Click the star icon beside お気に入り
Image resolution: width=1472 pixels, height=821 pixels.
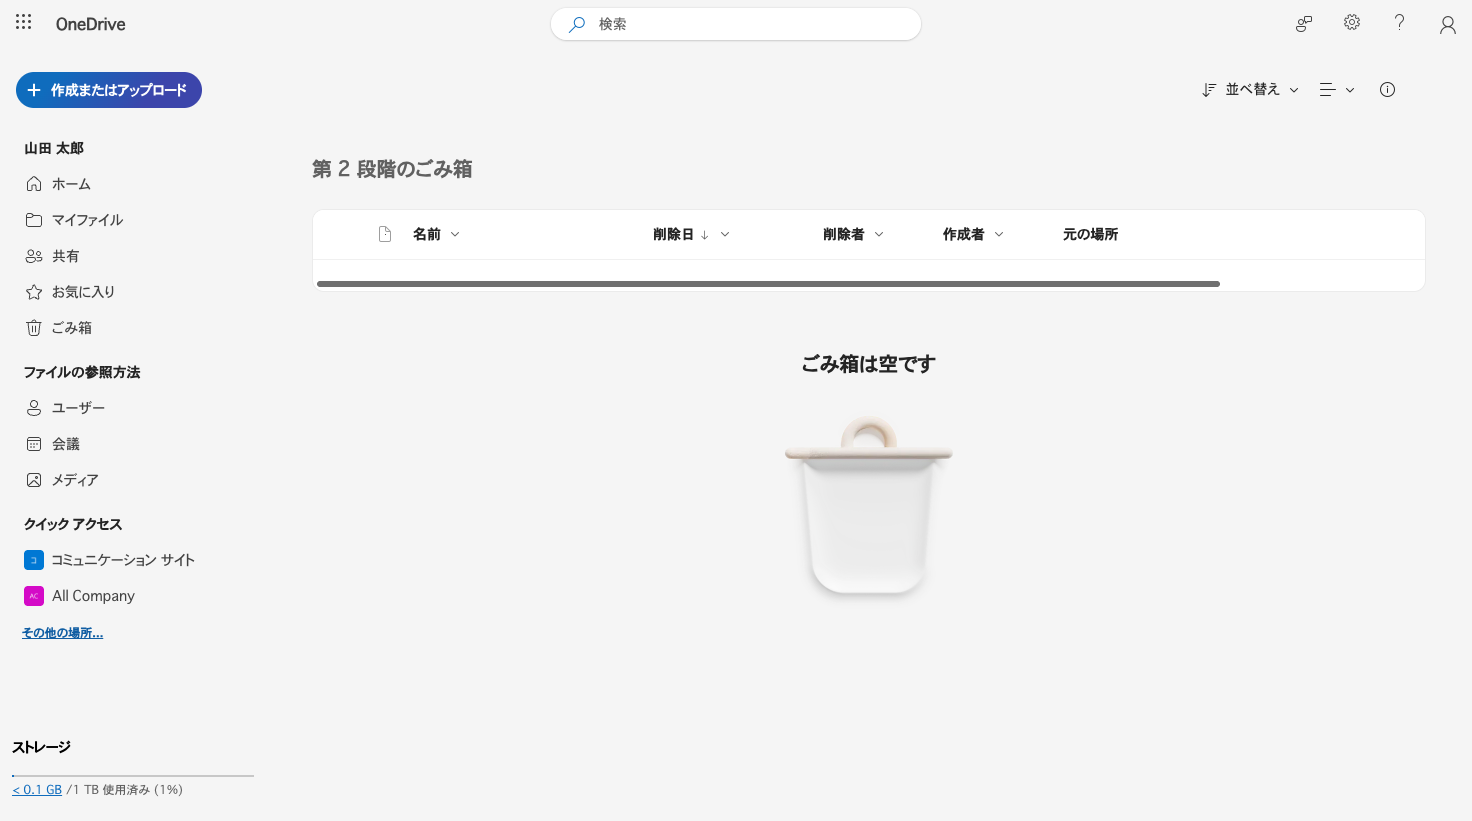point(34,292)
